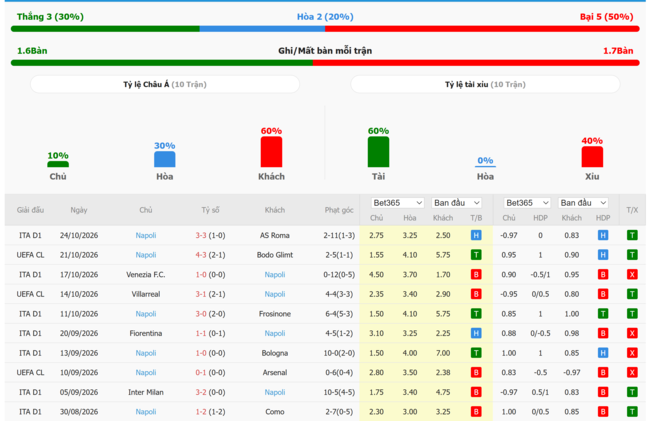Click the T/B badge in the Inter Milan row
This screenshot has height=421, width=650.
476,392
